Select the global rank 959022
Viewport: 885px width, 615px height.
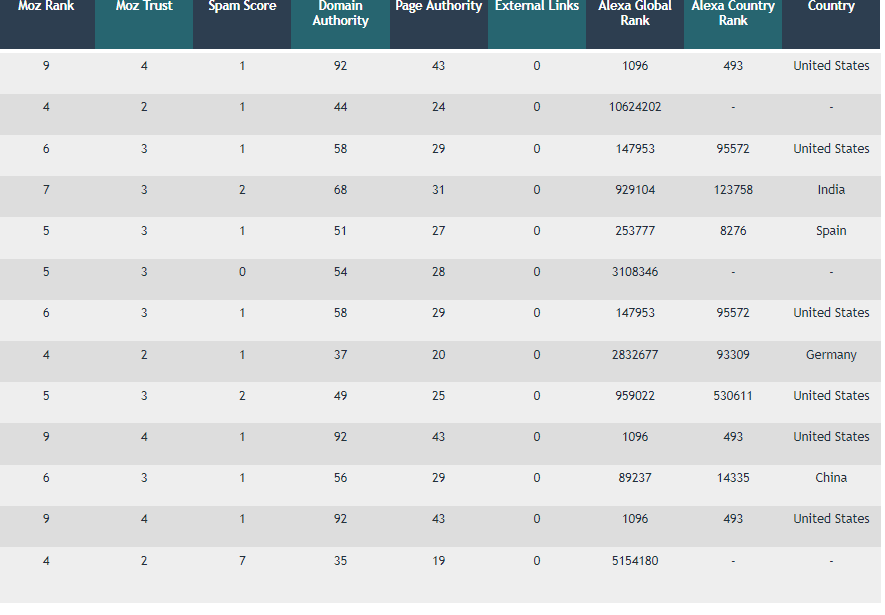tap(635, 396)
